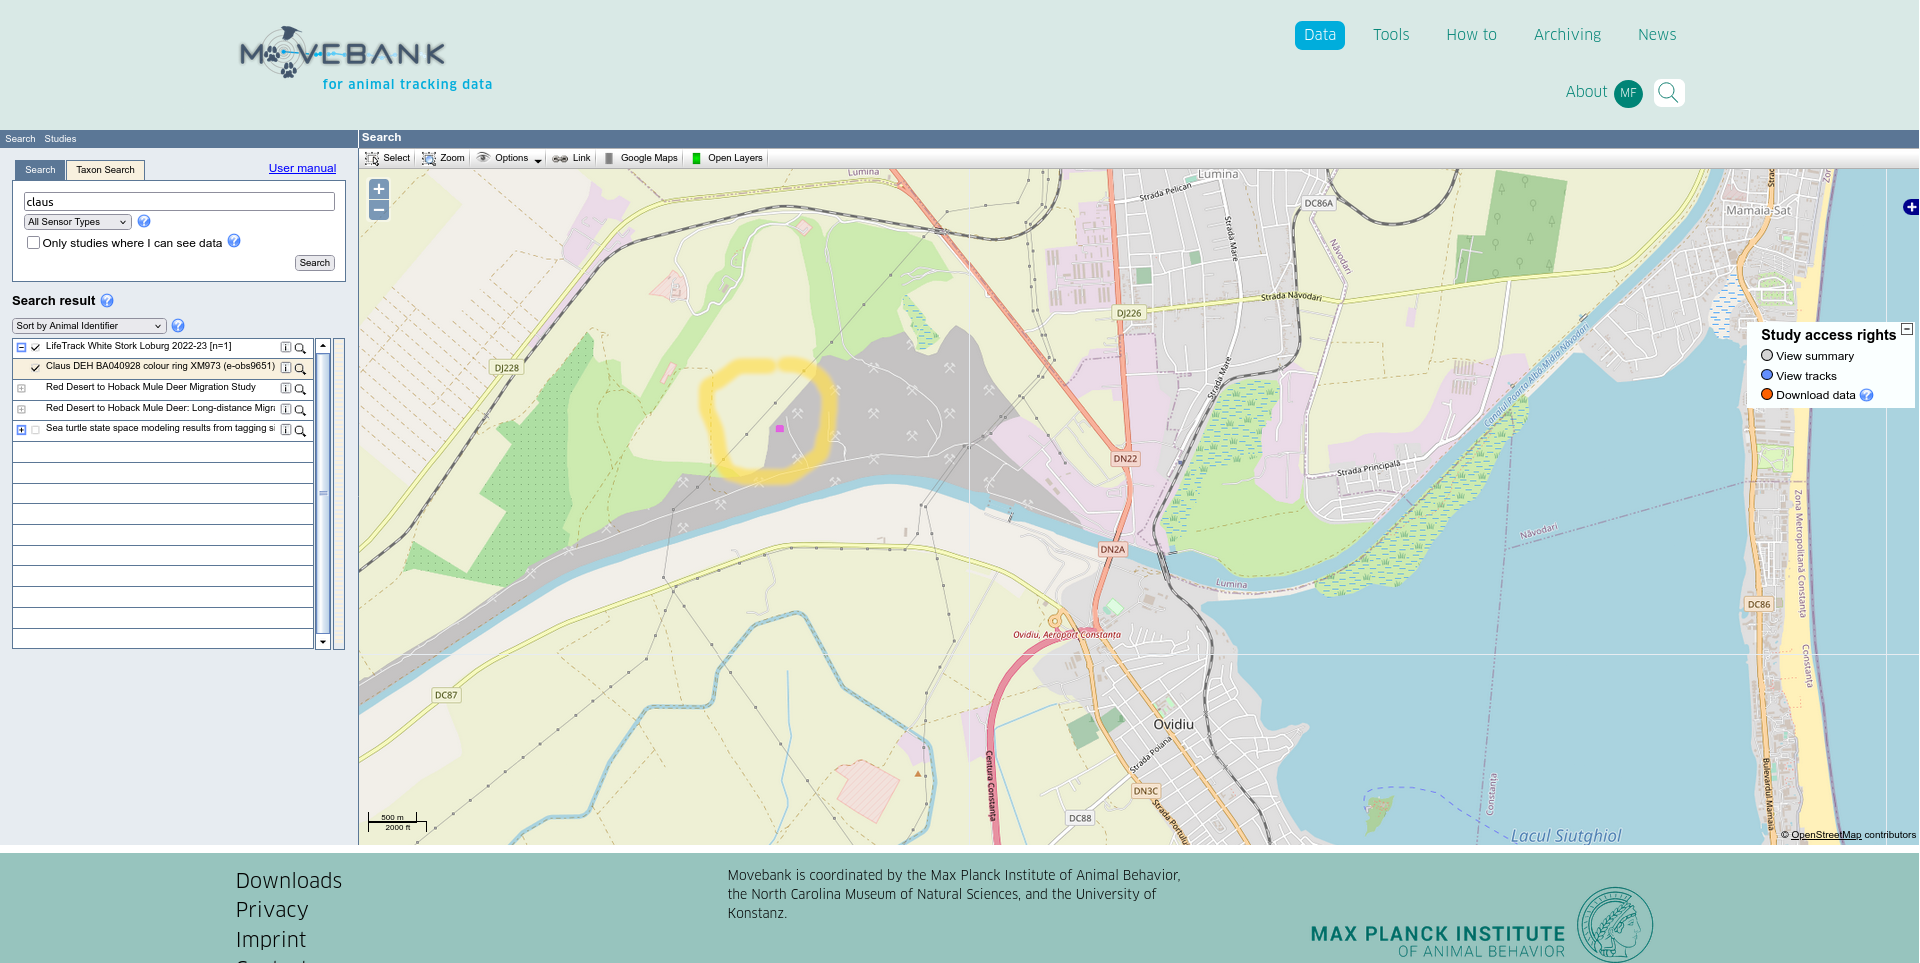Open info for the LifeTrack White Stork study
This screenshot has width=1920, height=963.
point(286,348)
